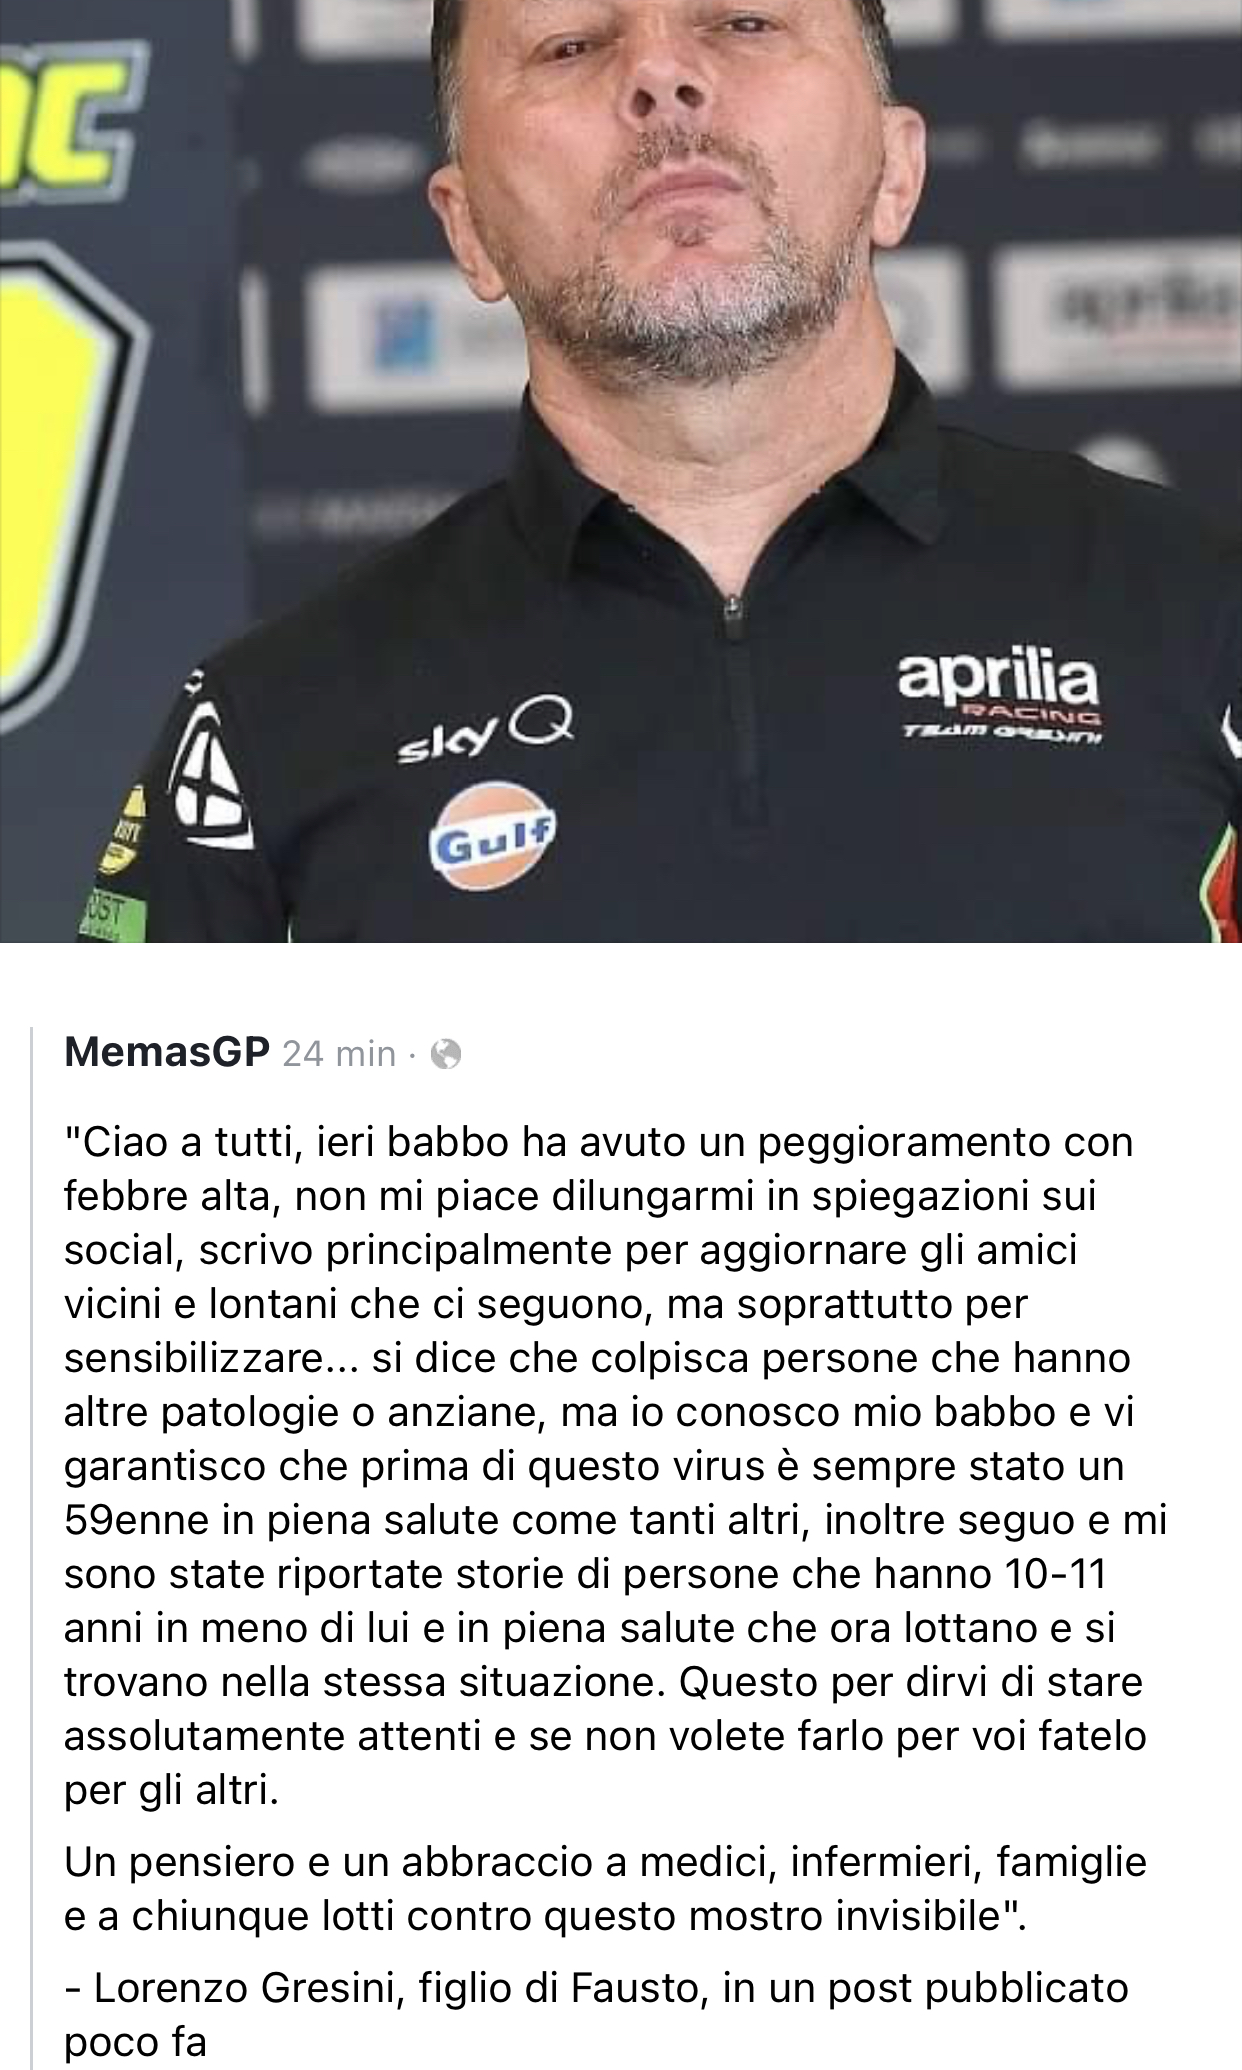
Task: Tap the Sky Q logo on shirt
Action: click(486, 737)
